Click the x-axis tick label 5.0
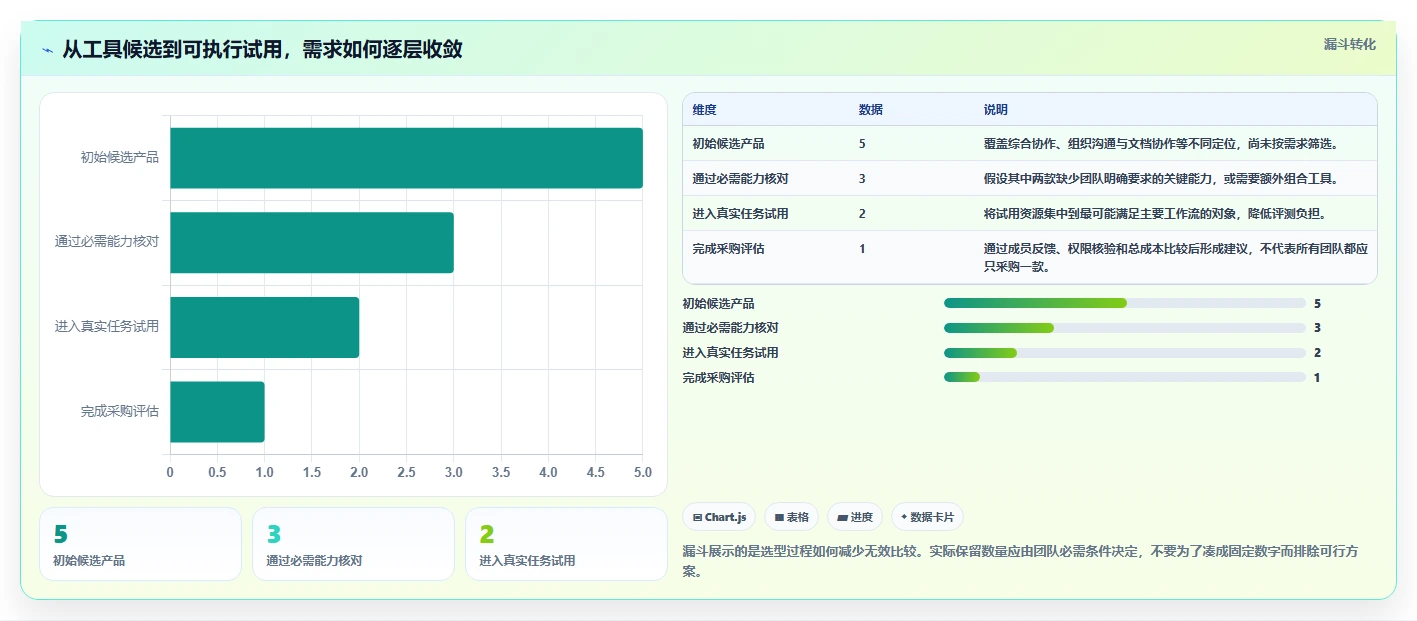 pyautogui.click(x=643, y=472)
